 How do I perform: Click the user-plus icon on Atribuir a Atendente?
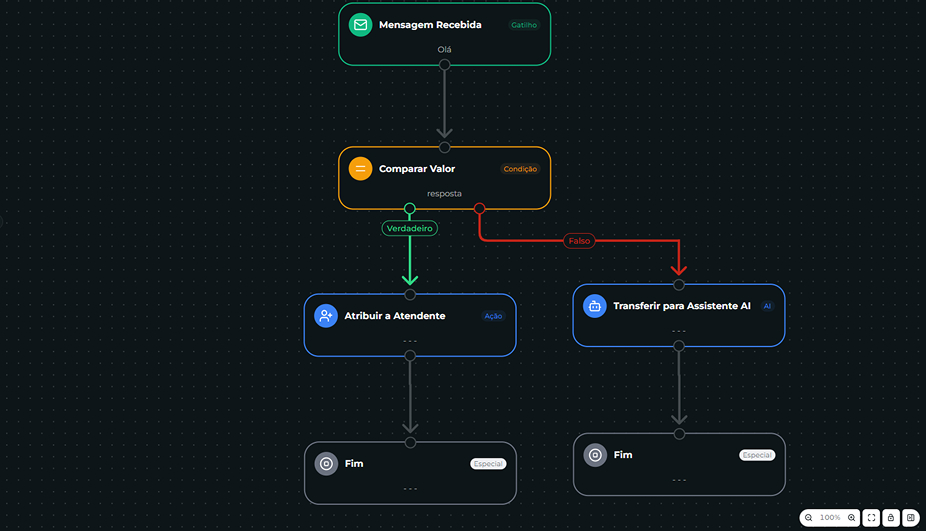(326, 316)
